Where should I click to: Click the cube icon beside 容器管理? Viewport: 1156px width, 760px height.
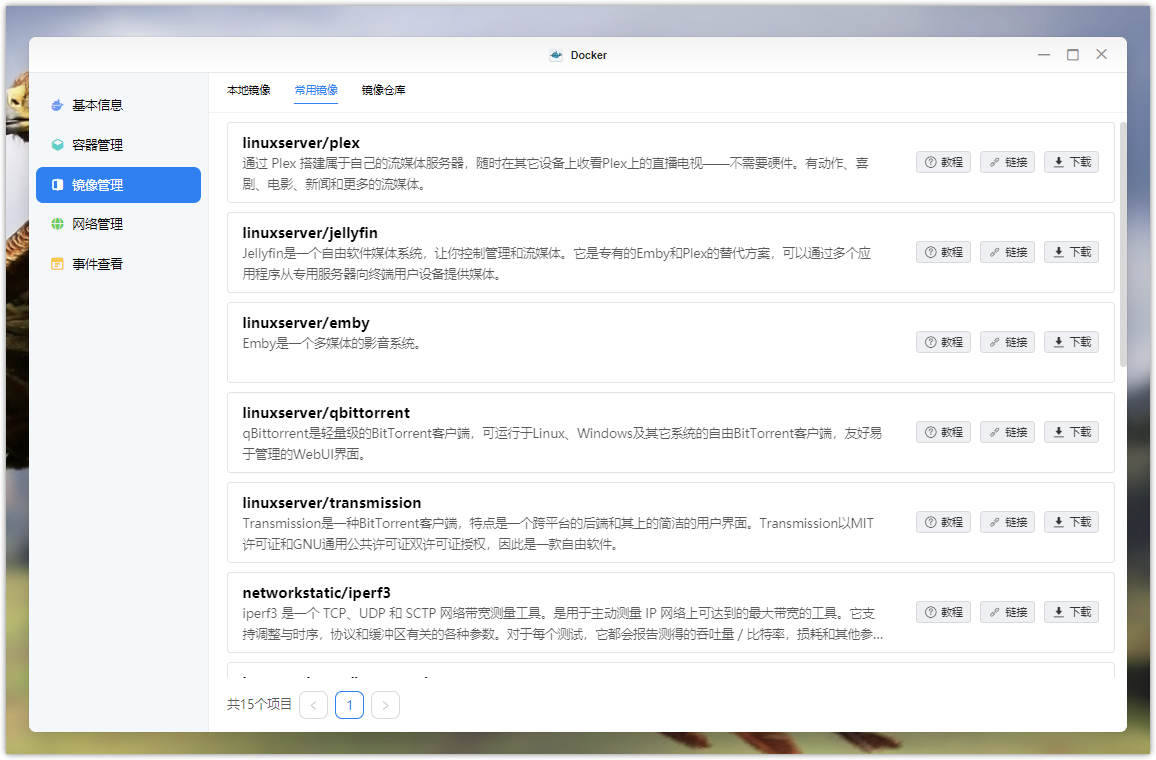[x=57, y=145]
